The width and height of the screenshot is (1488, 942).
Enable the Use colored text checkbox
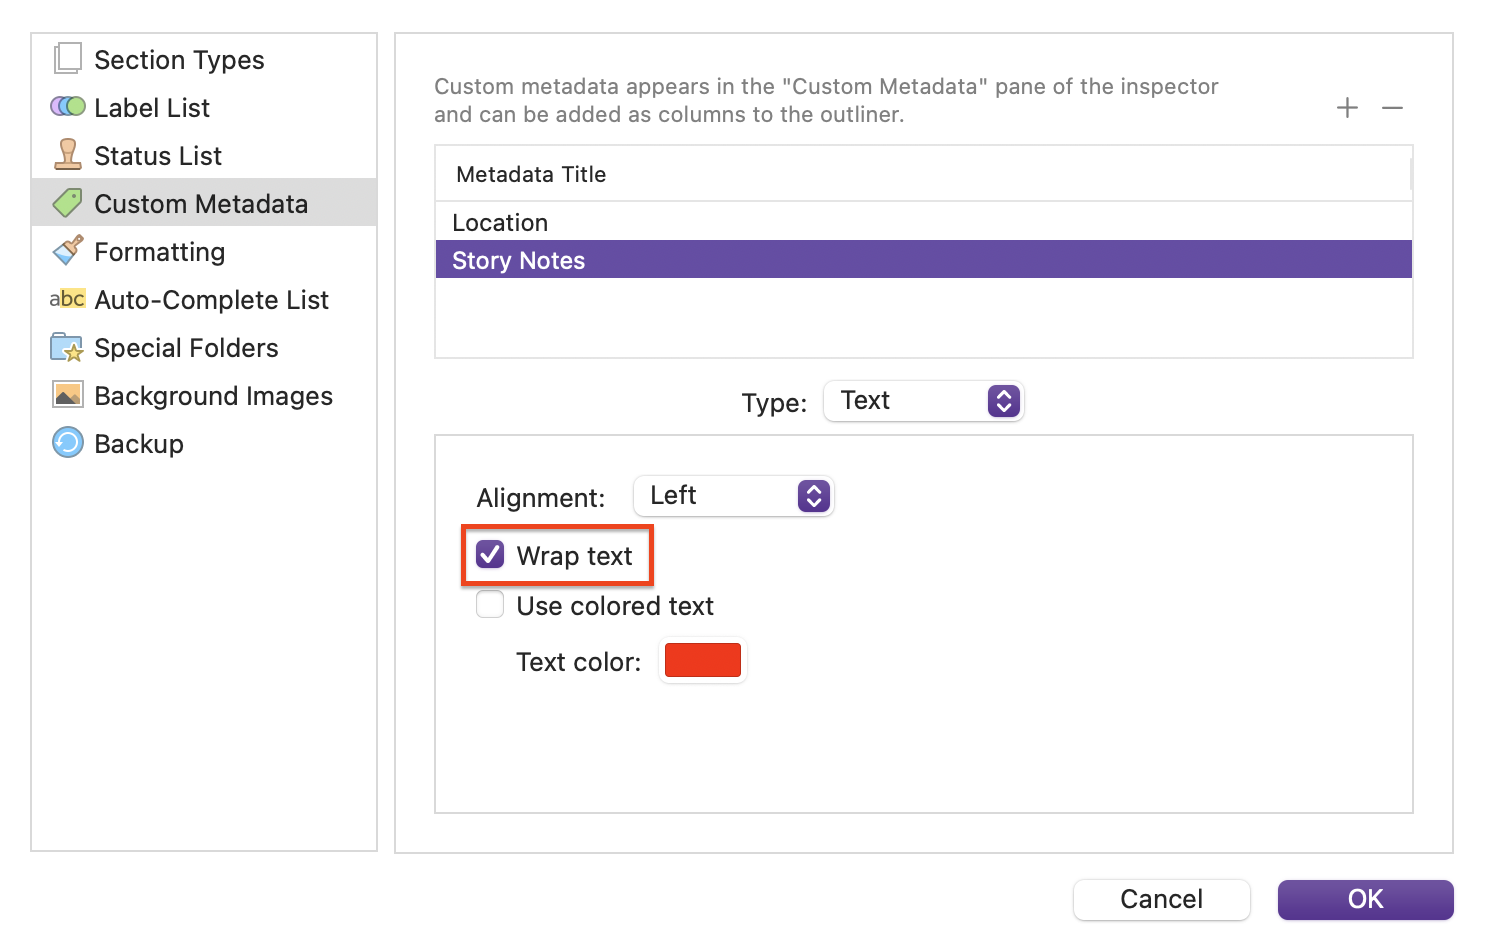[x=490, y=604]
